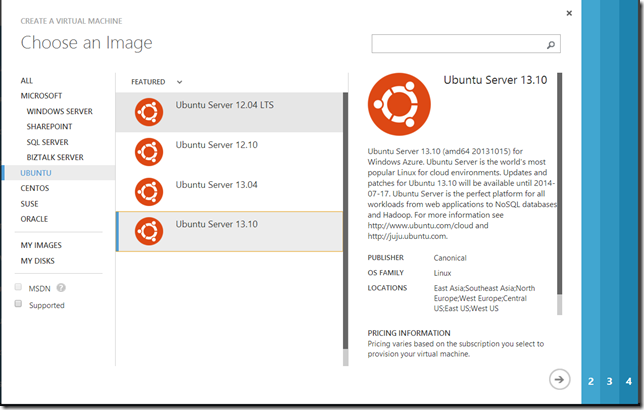Click the details pane vertical scrollbar
Screen dimensions: 644x410
coord(559,193)
